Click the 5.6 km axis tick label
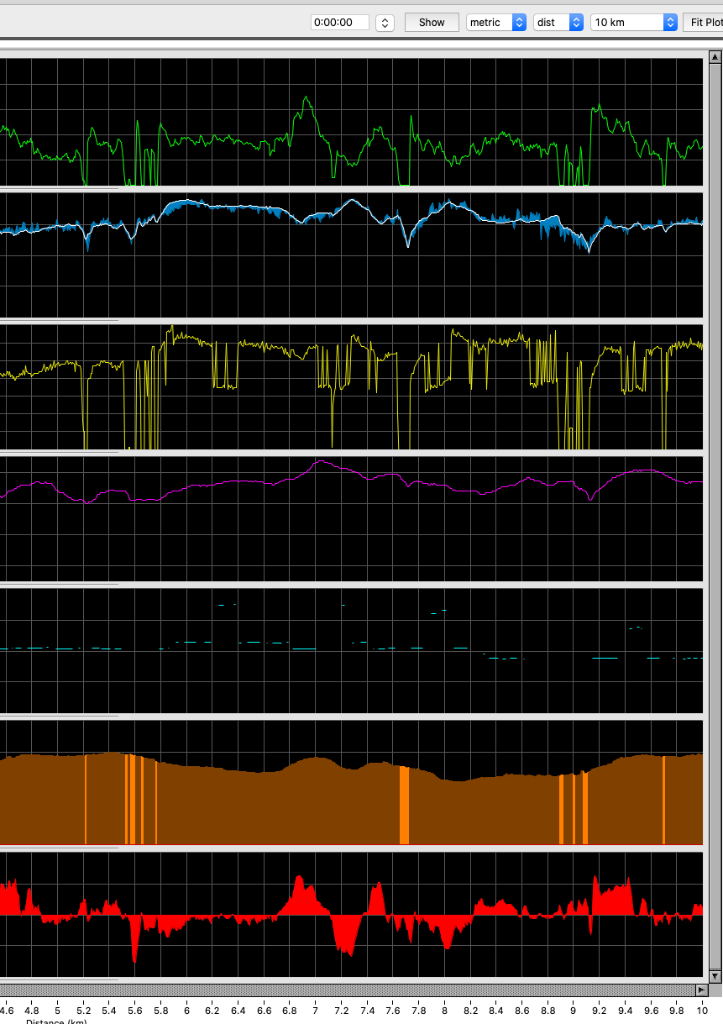The height and width of the screenshot is (1024, 723). point(135,1010)
